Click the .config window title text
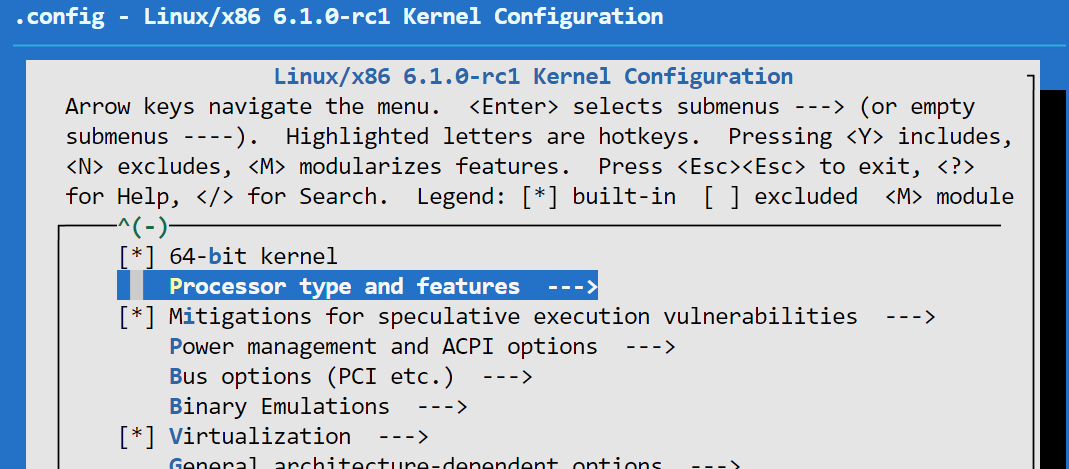 [x=338, y=17]
